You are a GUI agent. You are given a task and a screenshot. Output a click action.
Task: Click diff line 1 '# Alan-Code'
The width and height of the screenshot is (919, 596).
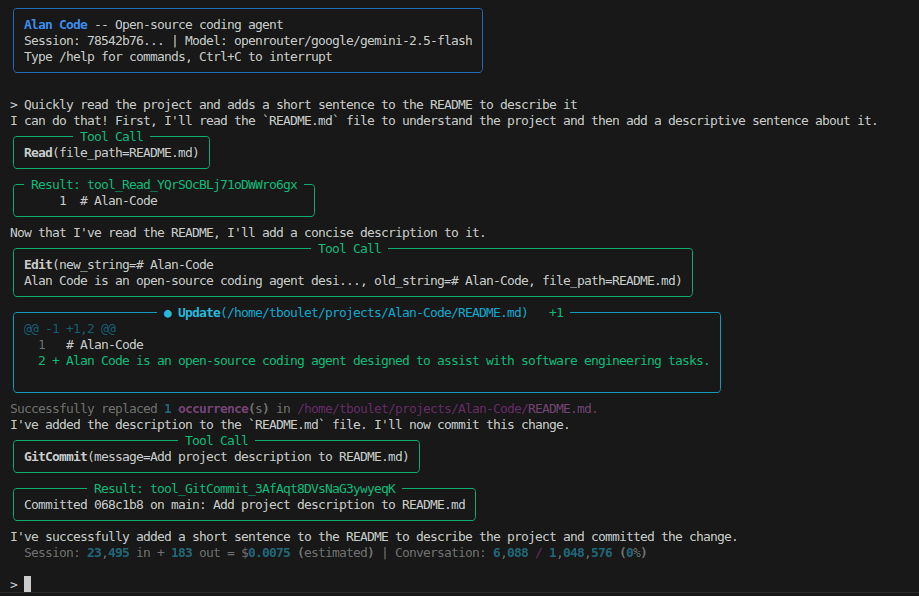(x=91, y=345)
